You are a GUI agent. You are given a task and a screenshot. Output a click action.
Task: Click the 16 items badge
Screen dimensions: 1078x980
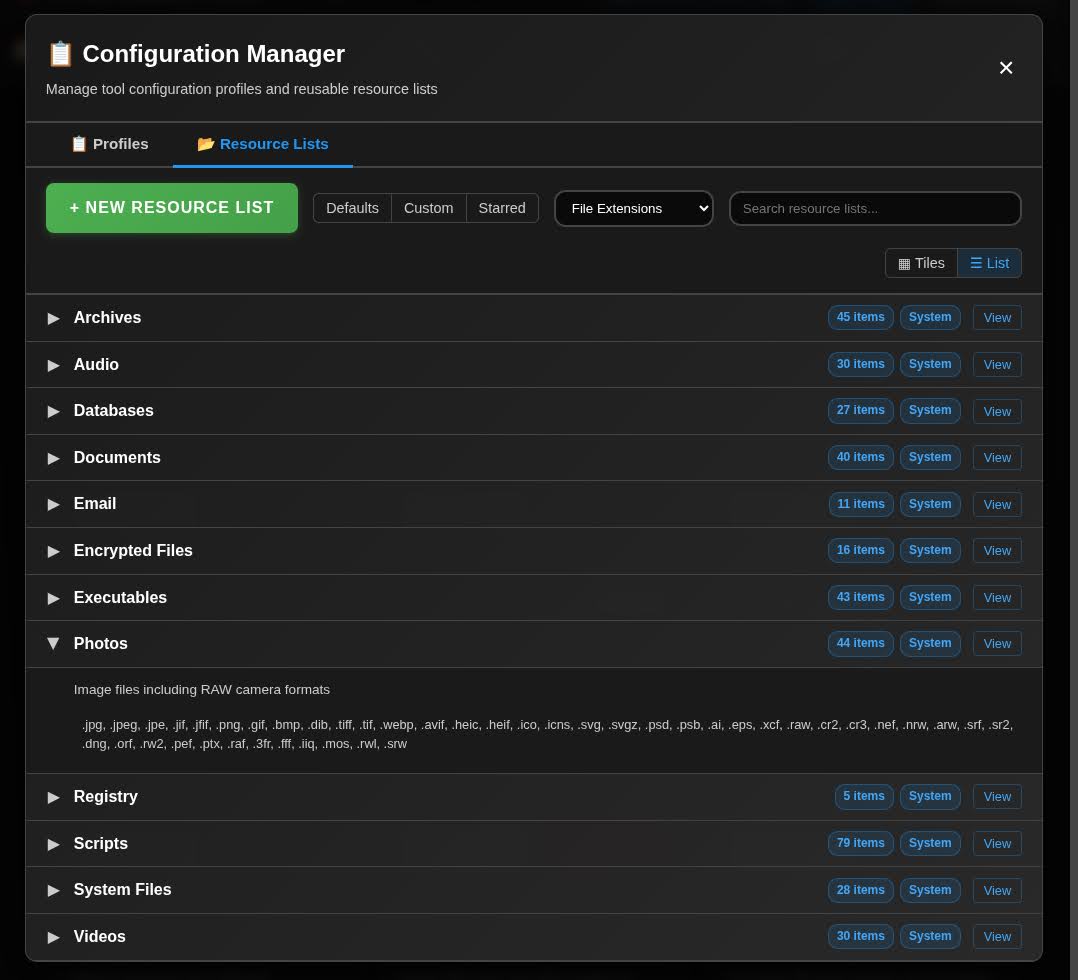pyautogui.click(x=860, y=549)
